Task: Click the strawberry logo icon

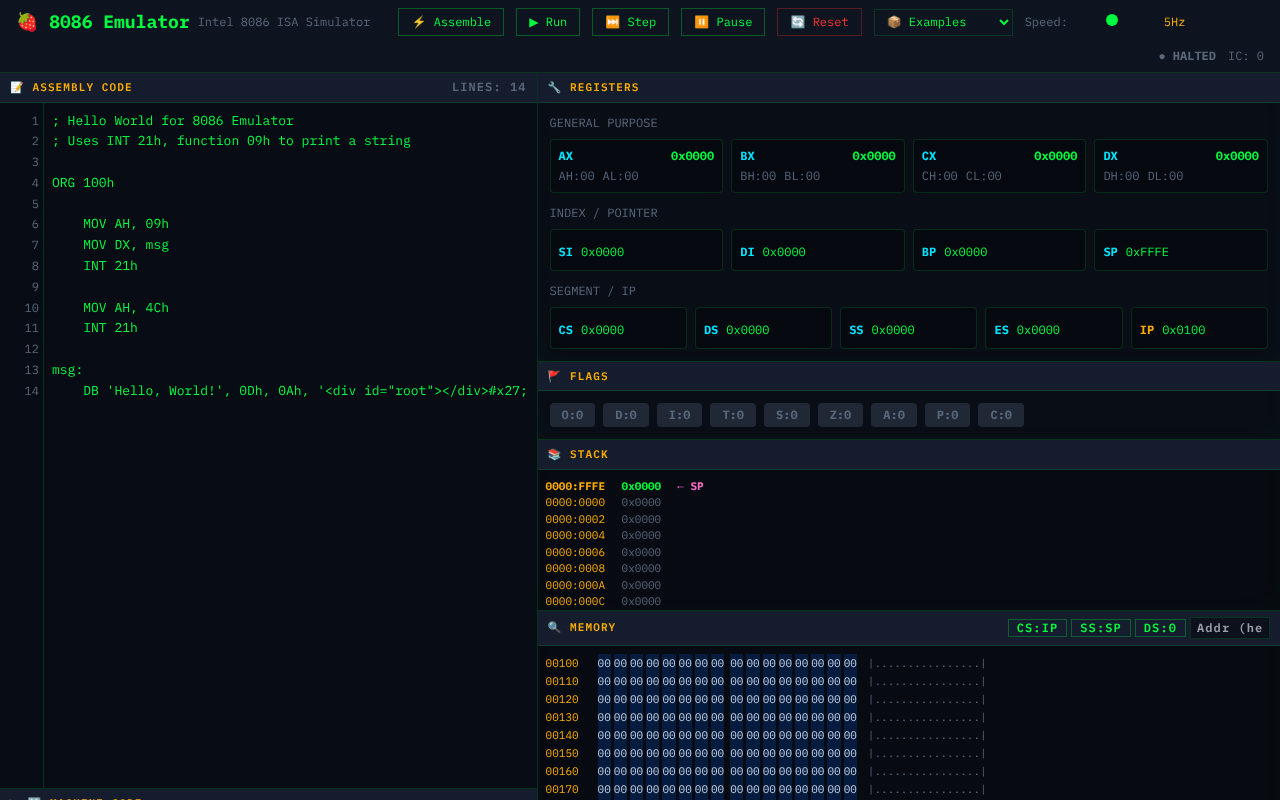Action: (27, 22)
